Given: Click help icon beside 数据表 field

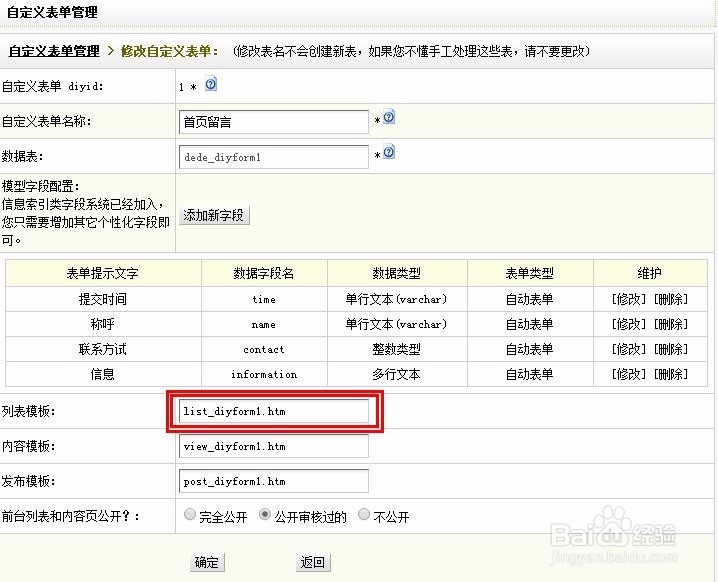Looking at the screenshot, I should (389, 152).
